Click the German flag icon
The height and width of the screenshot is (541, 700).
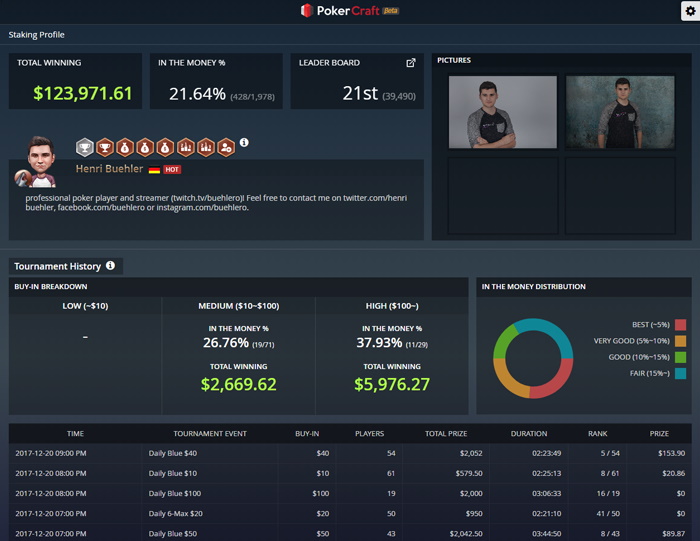[154, 170]
